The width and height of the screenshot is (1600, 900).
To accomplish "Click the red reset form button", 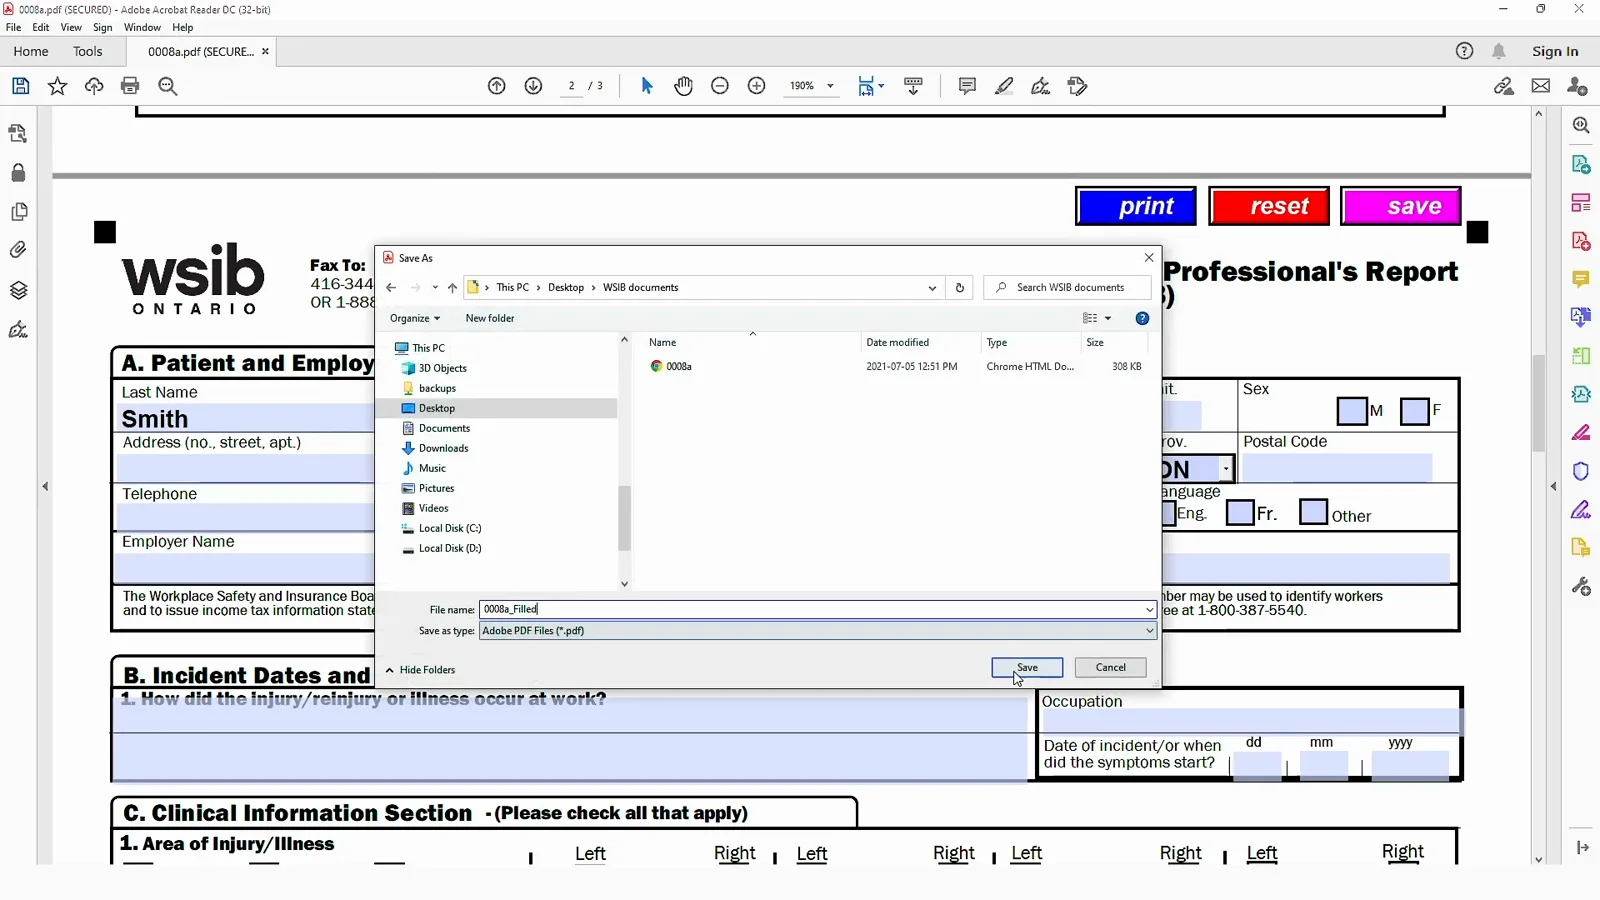I will pos(1269,206).
